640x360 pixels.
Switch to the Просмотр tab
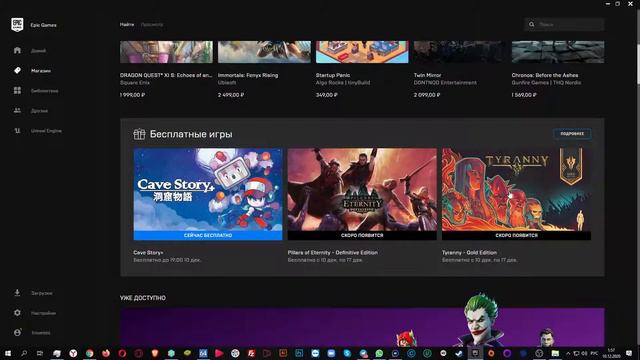coord(151,24)
